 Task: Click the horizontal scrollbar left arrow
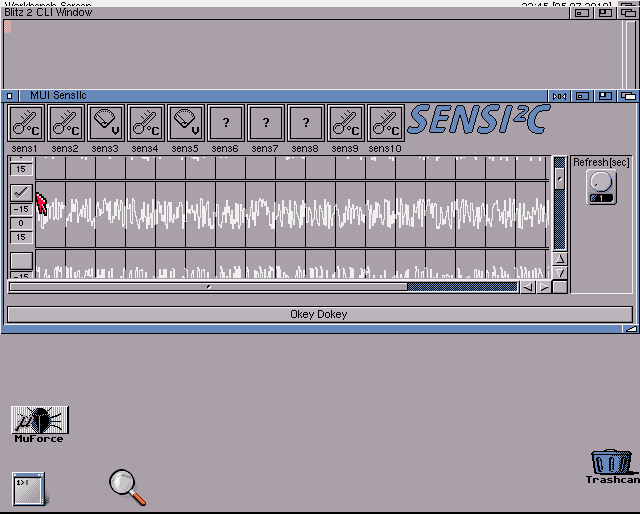527,288
